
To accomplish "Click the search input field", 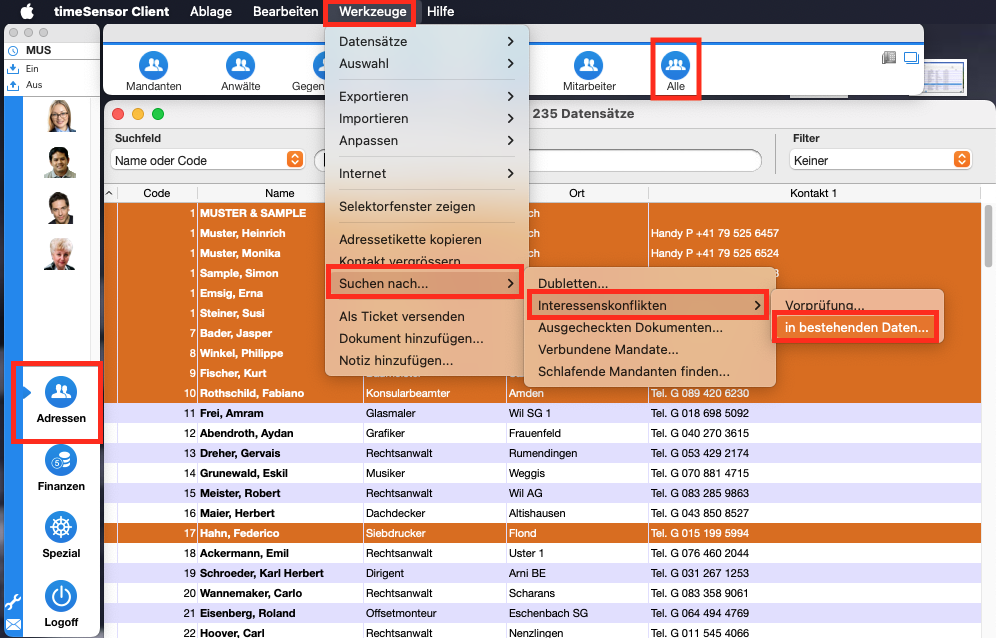I will (645, 160).
